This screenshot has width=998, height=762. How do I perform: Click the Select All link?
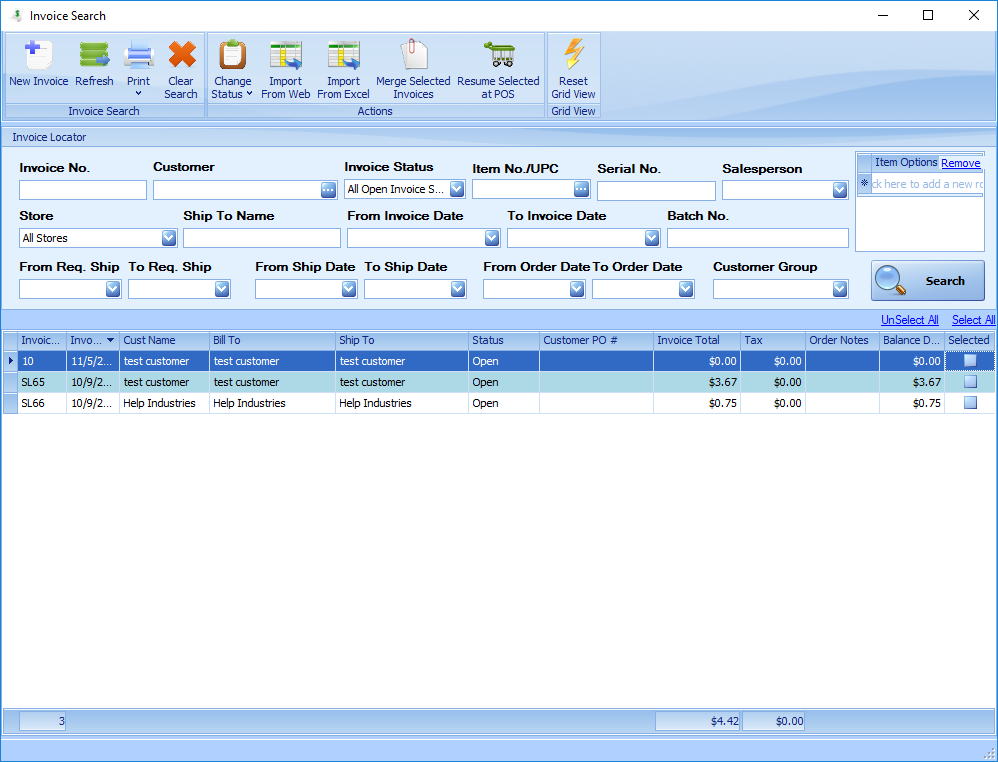click(972, 319)
